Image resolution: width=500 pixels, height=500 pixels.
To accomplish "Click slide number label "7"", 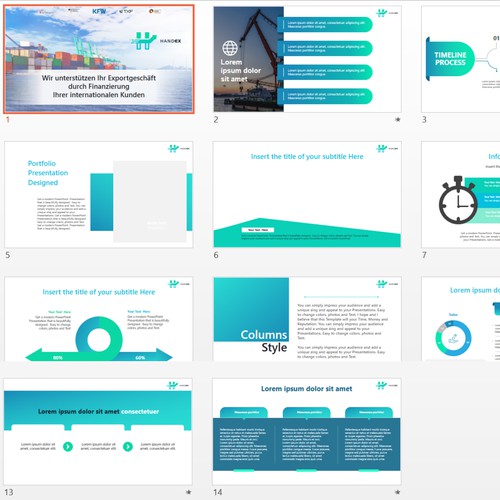I will pos(424,255).
